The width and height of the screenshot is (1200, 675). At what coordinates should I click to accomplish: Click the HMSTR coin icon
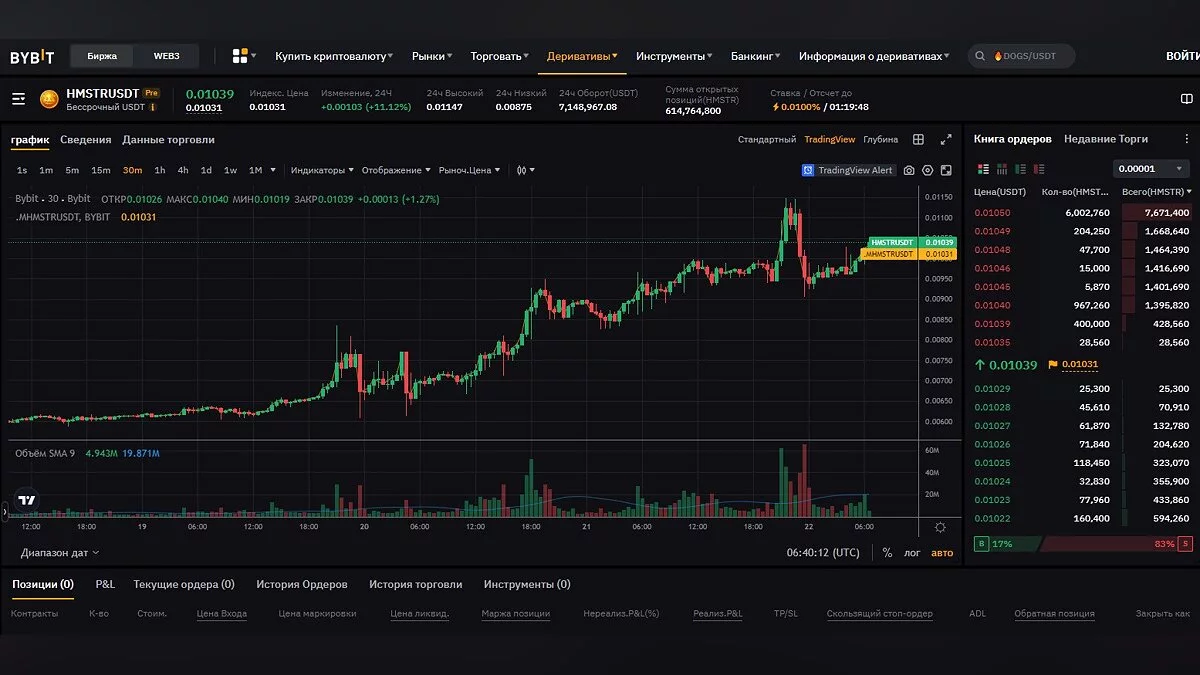48,99
